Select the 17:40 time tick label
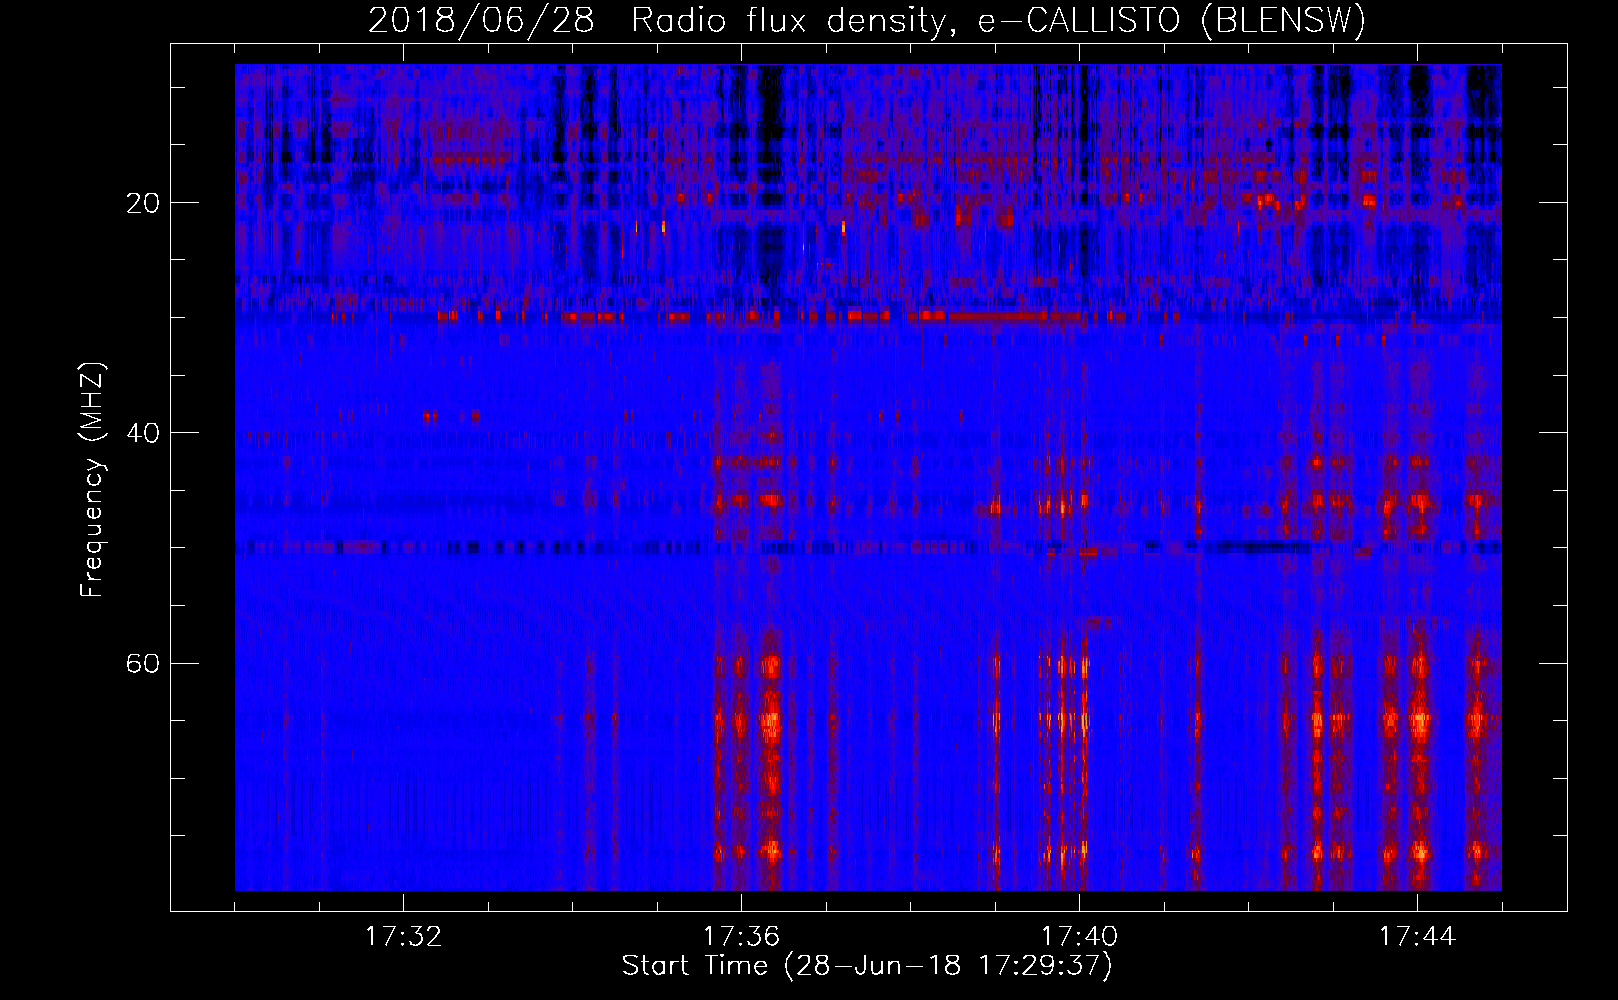1618x1000 pixels. click(1079, 937)
